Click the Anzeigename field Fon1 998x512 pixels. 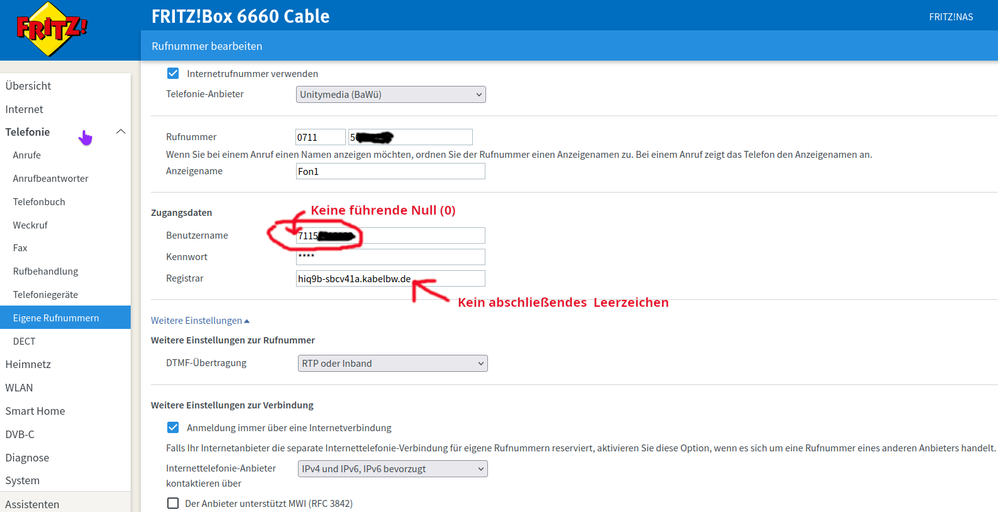[x=390, y=171]
